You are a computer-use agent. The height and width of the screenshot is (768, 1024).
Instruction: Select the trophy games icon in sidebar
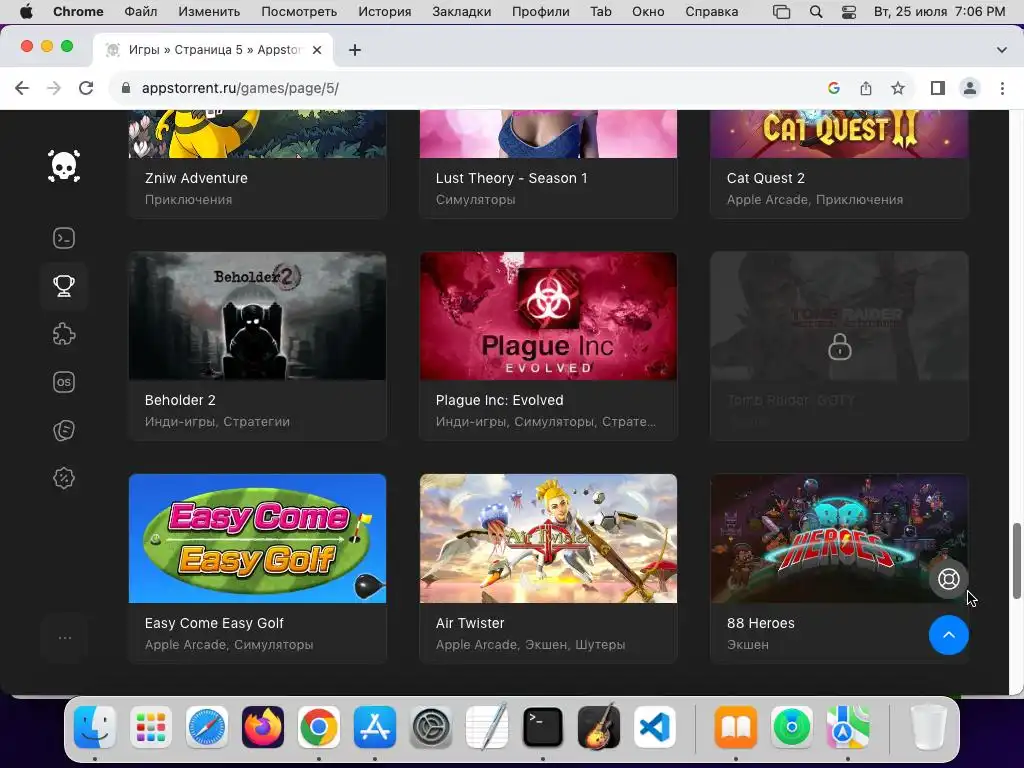64,286
